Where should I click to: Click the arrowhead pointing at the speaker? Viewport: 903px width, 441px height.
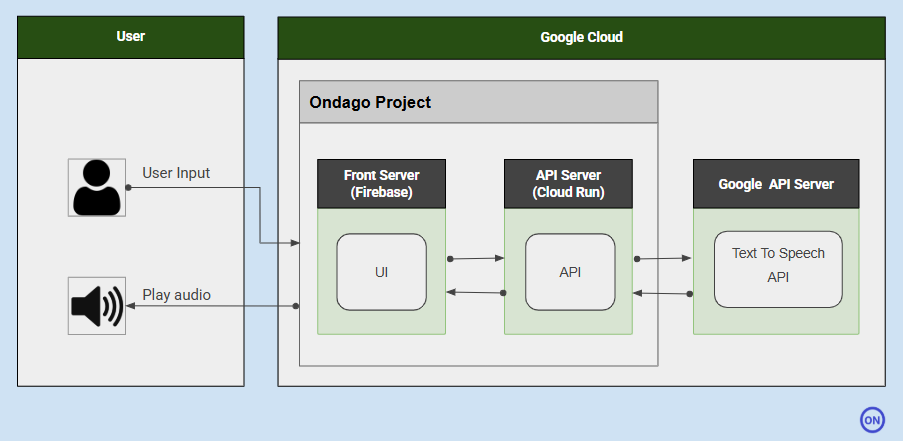pos(131,306)
